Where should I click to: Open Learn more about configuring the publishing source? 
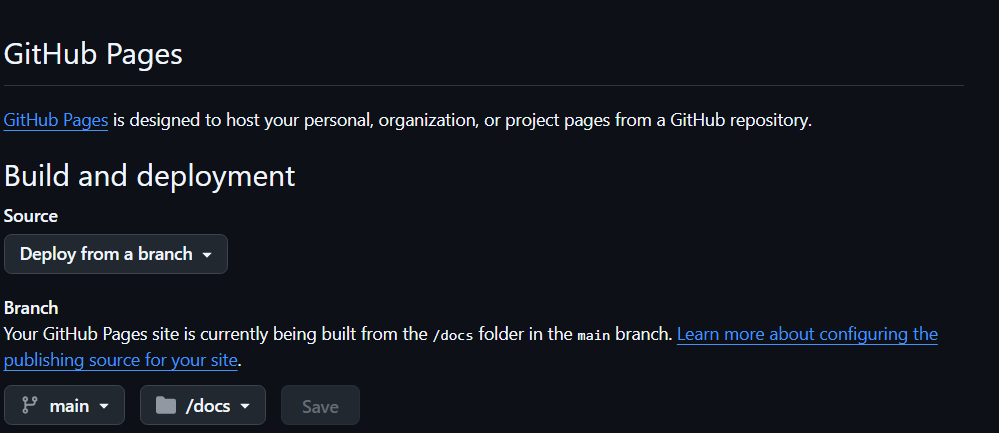[x=807, y=334]
